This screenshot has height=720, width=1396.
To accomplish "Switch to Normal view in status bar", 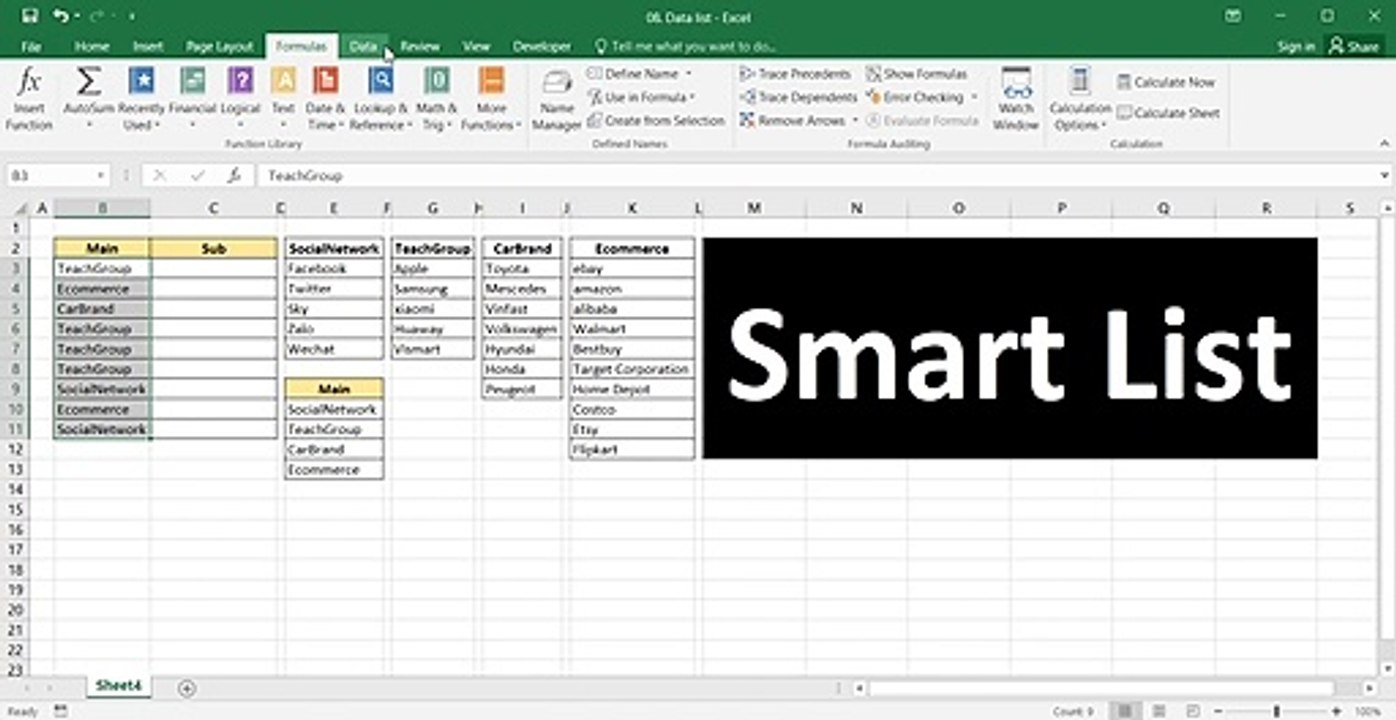I will (1125, 711).
